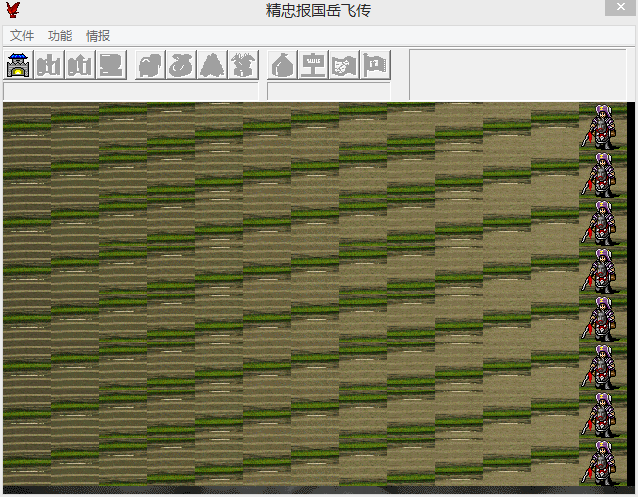This screenshot has height=497, width=638.
Task: Click the grayed elephant-shaped toolbar icon
Action: click(150, 65)
